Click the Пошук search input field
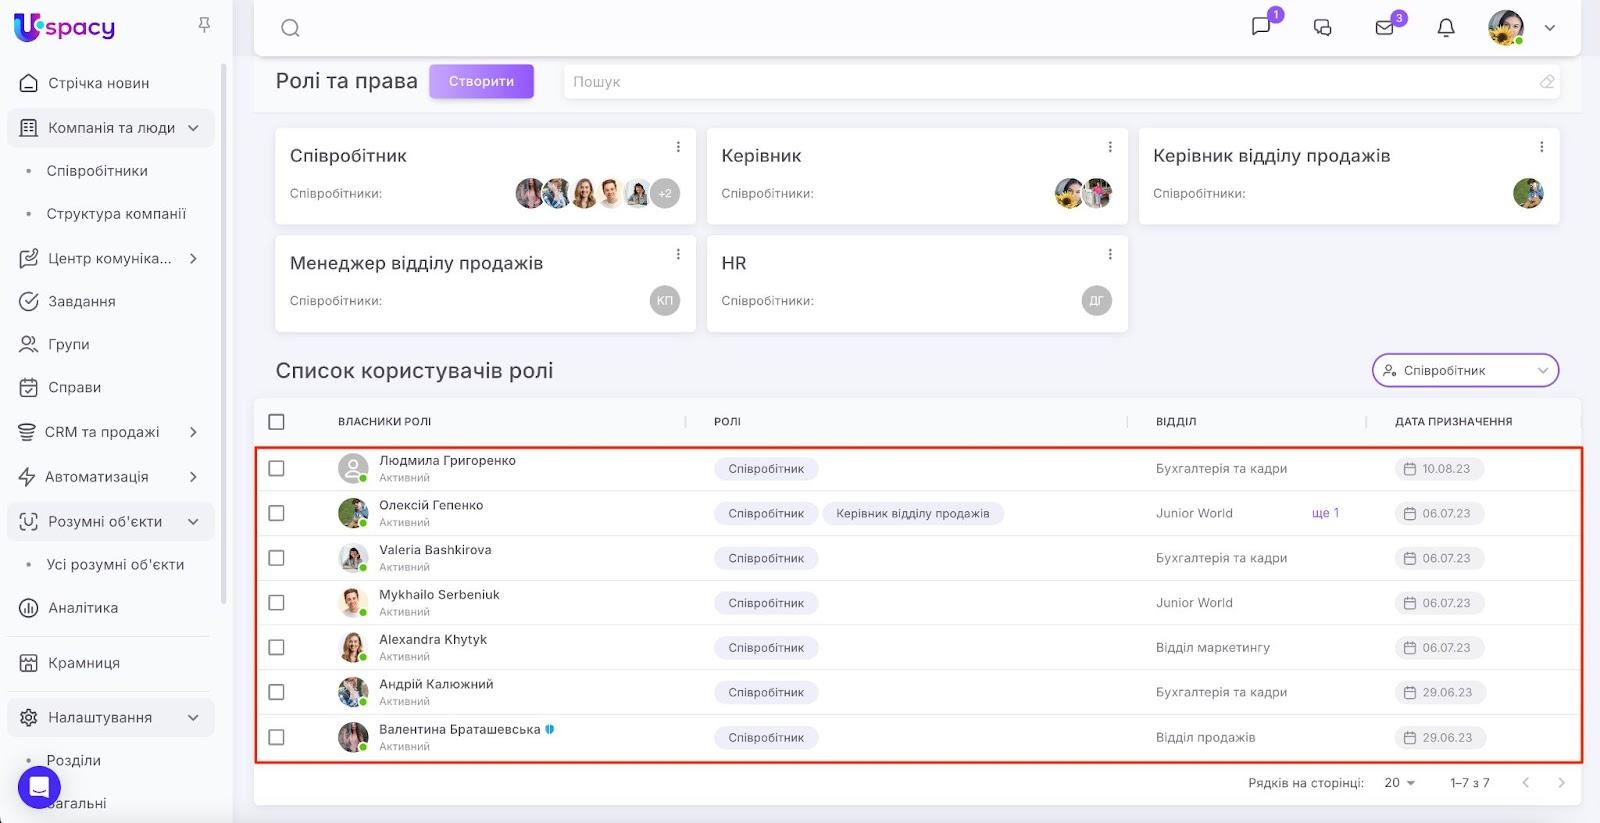1600x823 pixels. (x=1050, y=82)
